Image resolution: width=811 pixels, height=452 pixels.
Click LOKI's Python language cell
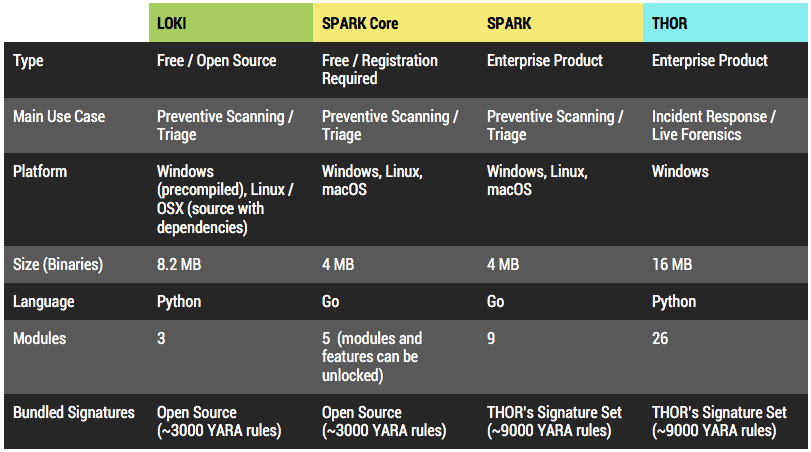[x=179, y=301]
